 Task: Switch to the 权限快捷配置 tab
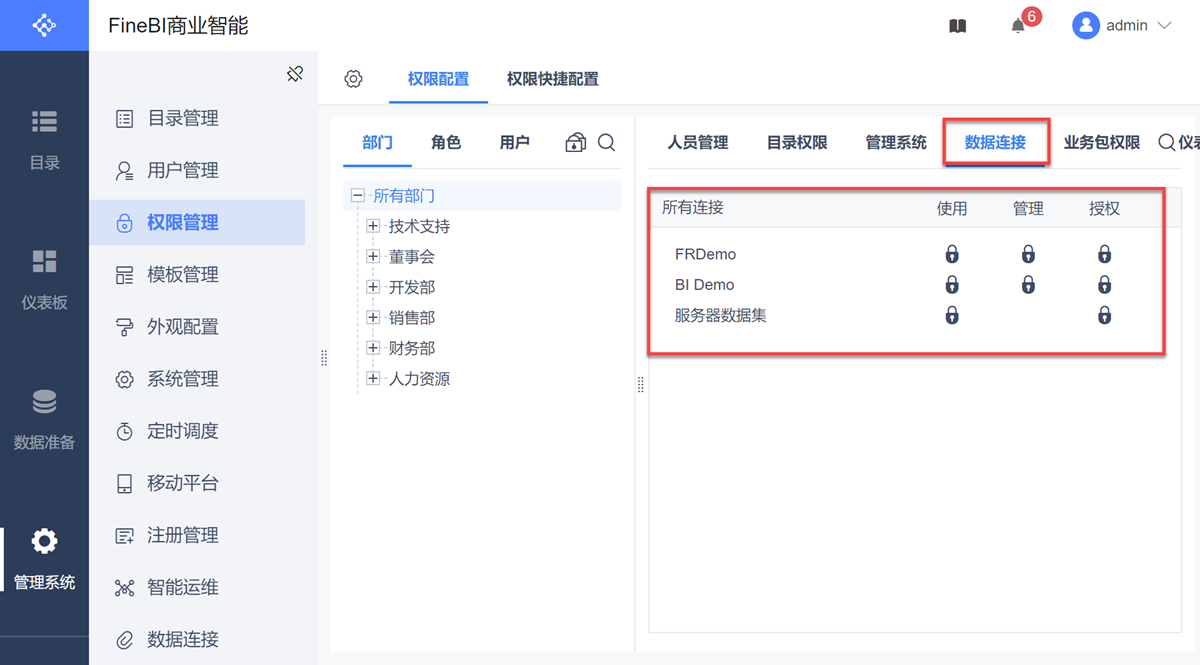coord(552,79)
